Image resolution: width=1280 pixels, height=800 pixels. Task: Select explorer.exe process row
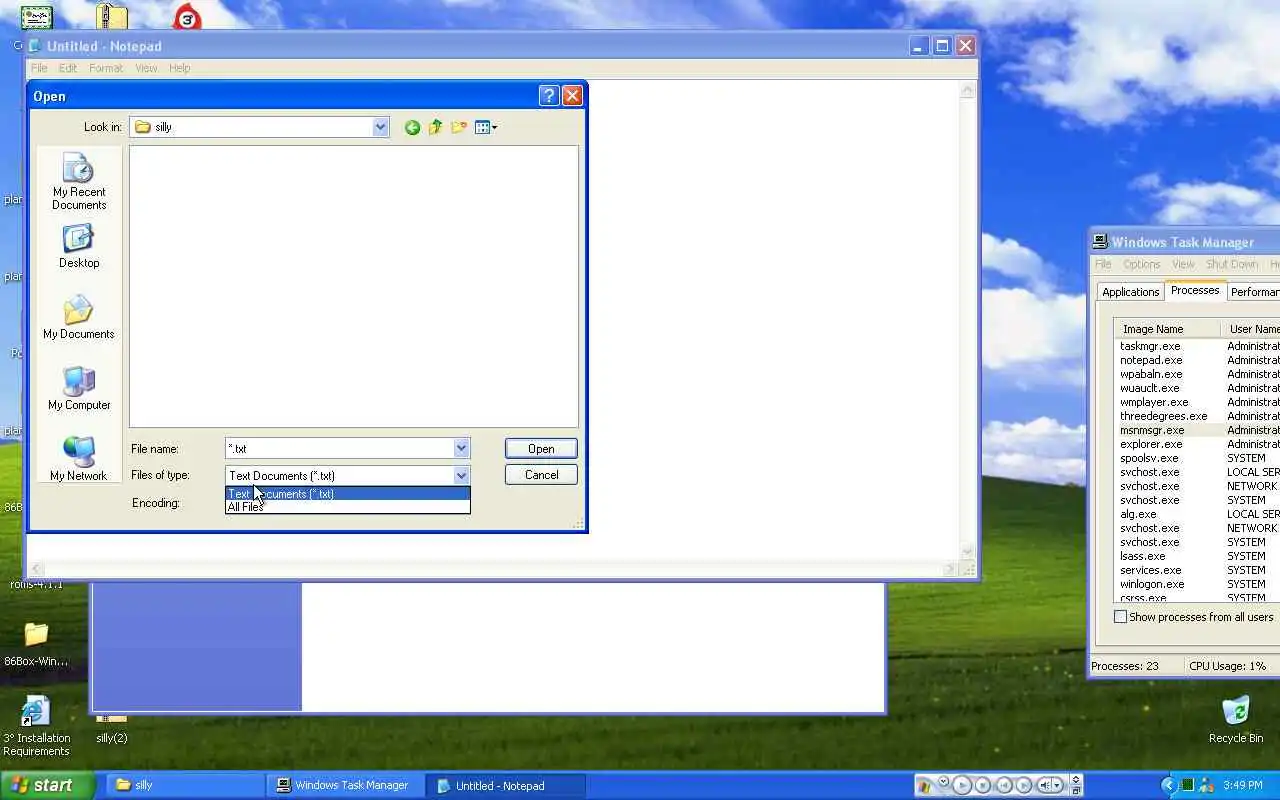click(1197, 444)
